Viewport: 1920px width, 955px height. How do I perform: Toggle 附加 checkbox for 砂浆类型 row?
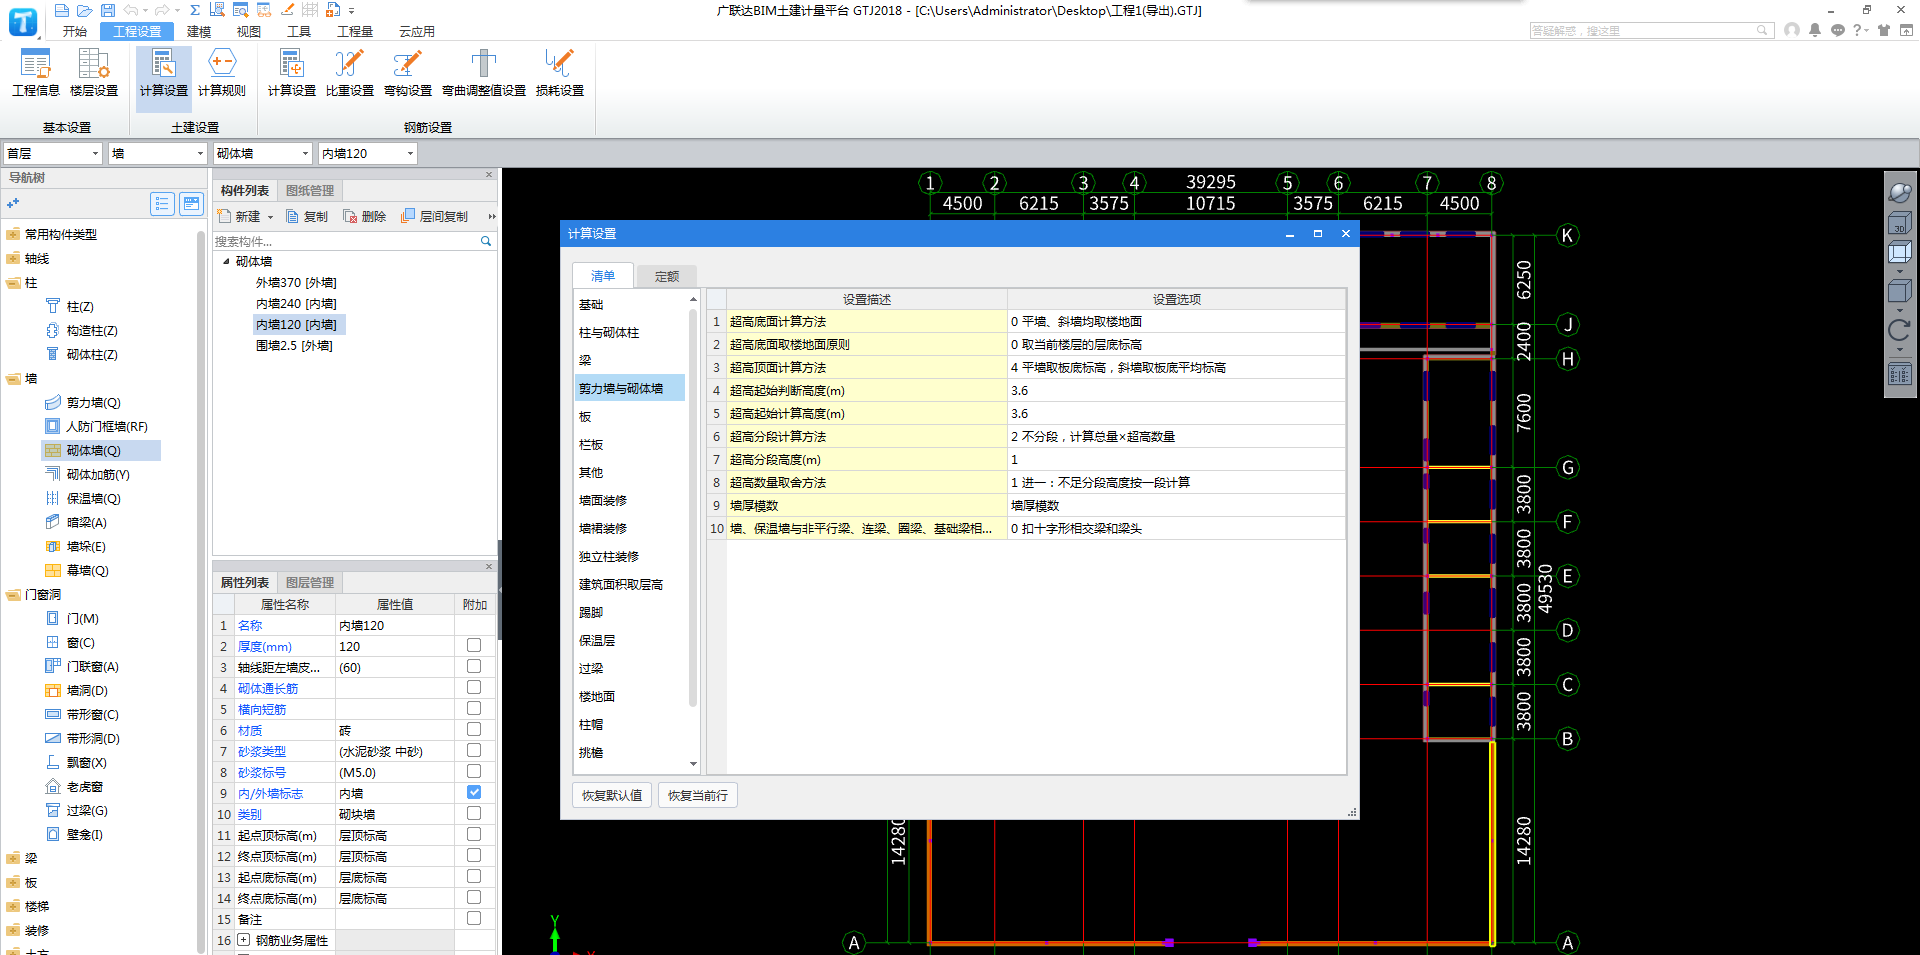(x=474, y=751)
